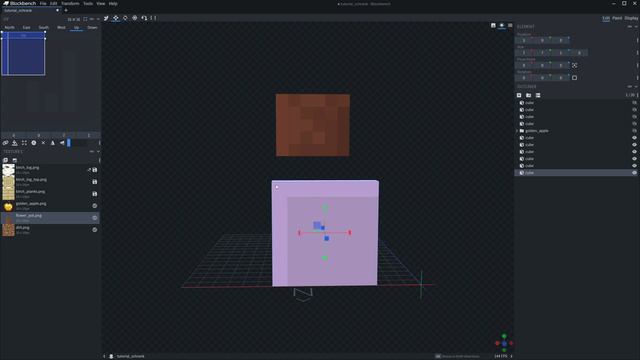Toggle visibility of cube just below golden_apple
The image size is (640, 360).
pyautogui.click(x=634, y=138)
